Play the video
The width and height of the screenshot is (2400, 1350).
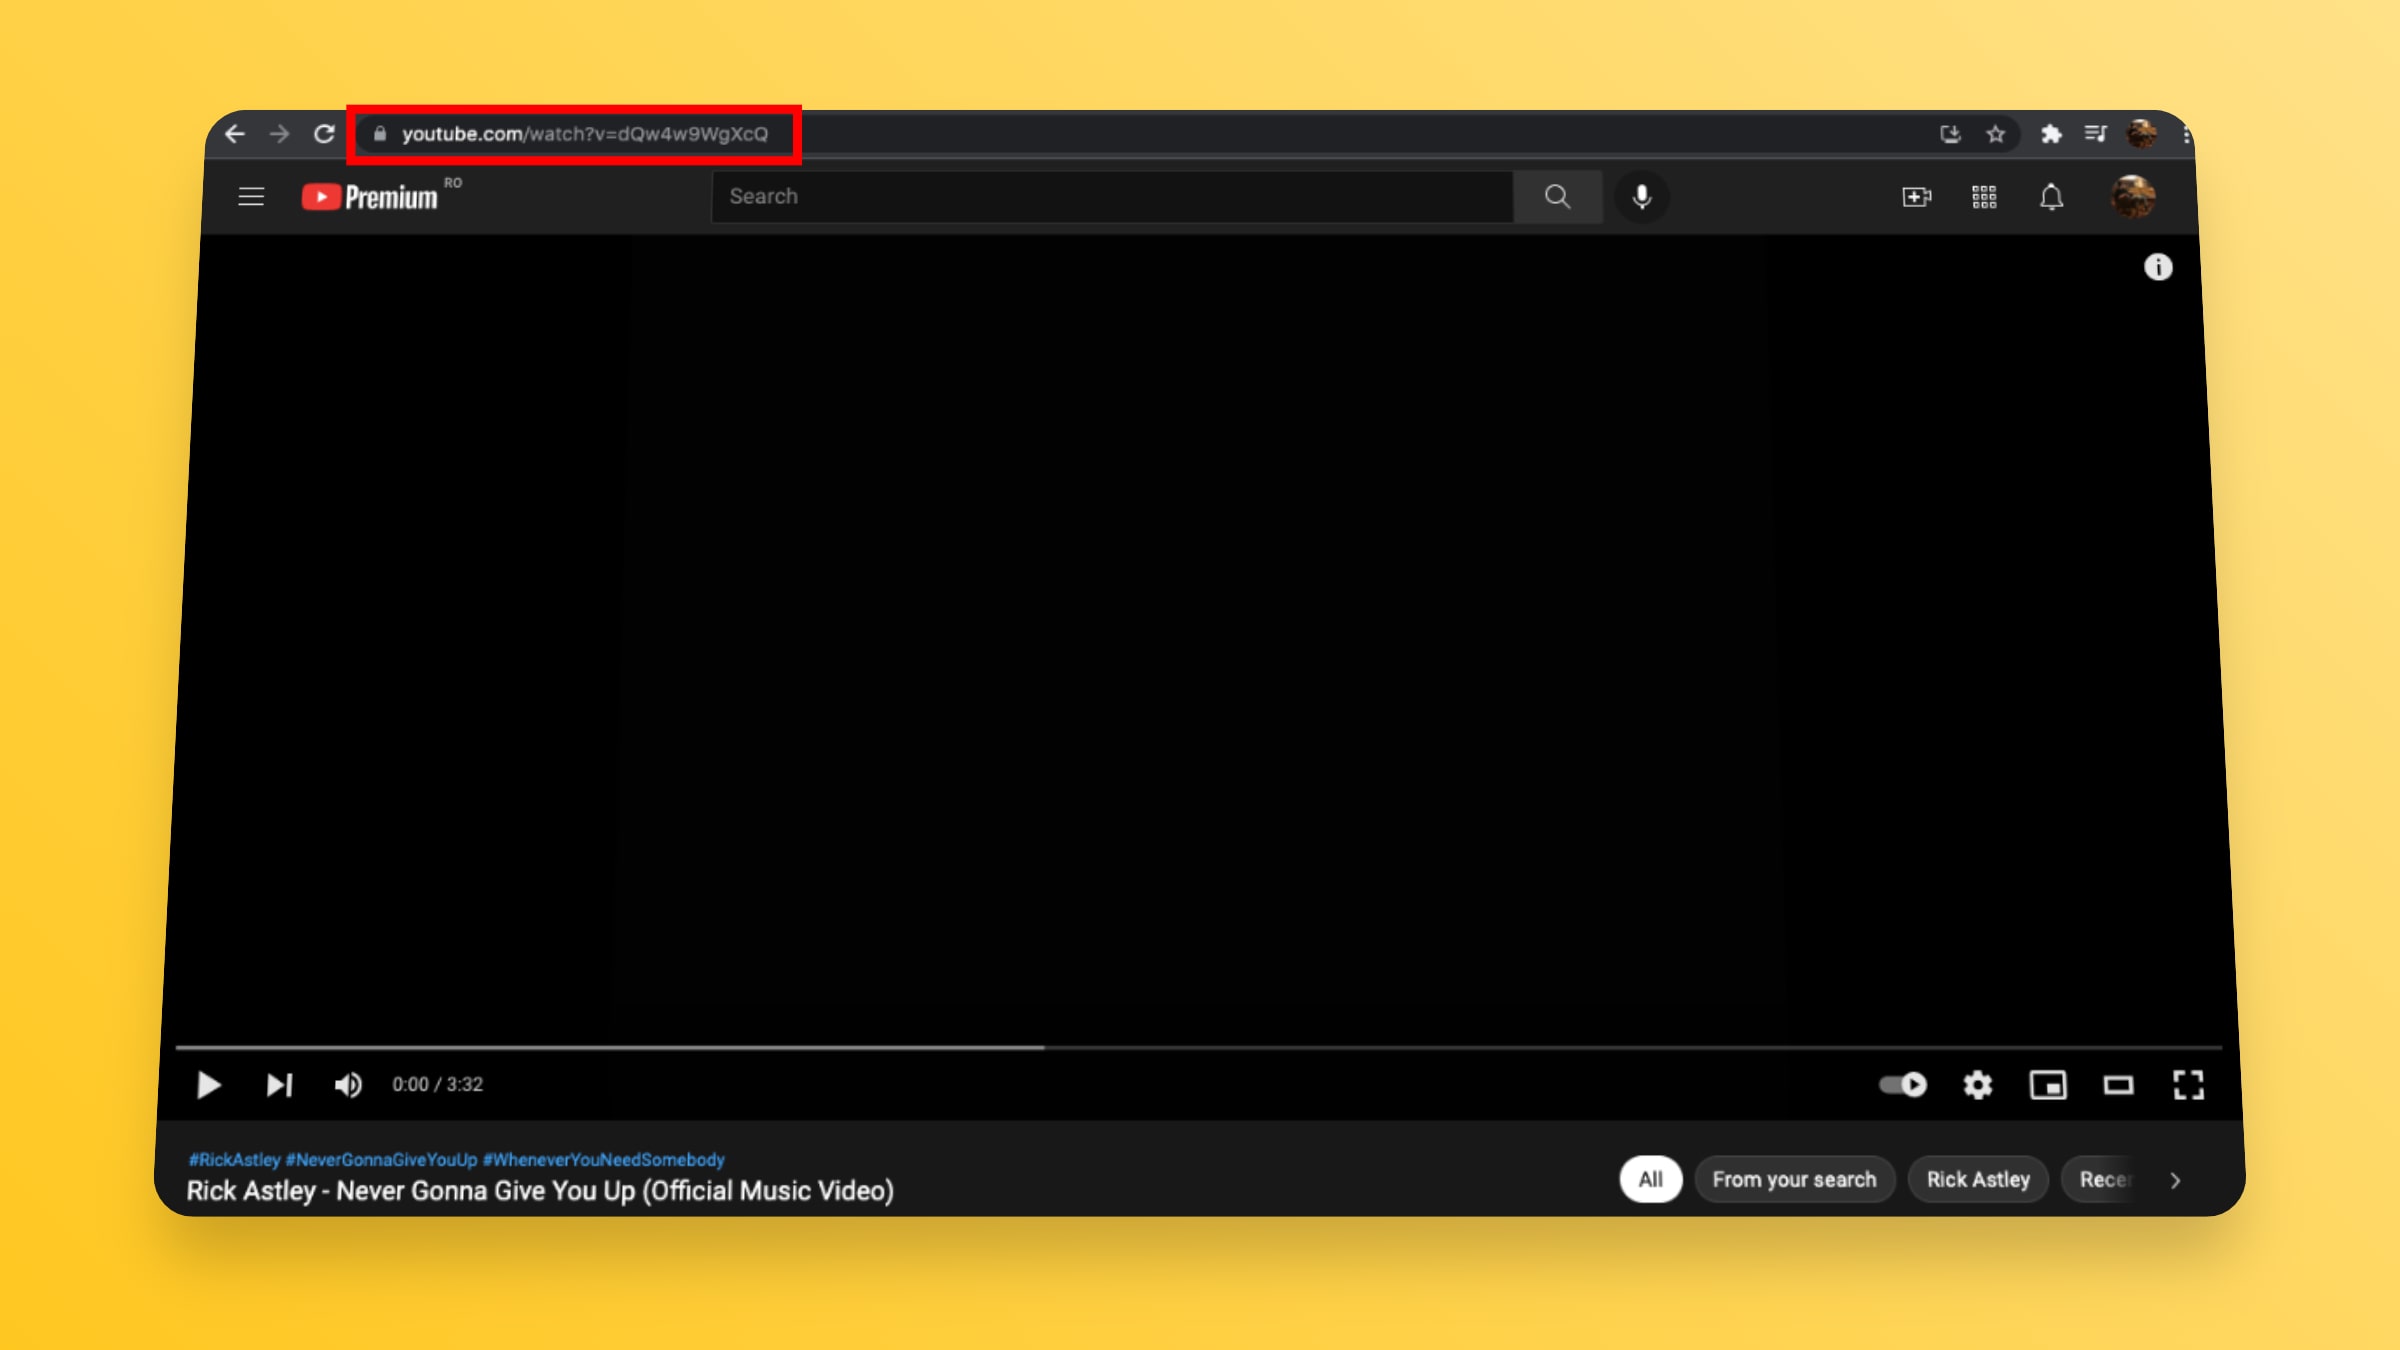(208, 1085)
